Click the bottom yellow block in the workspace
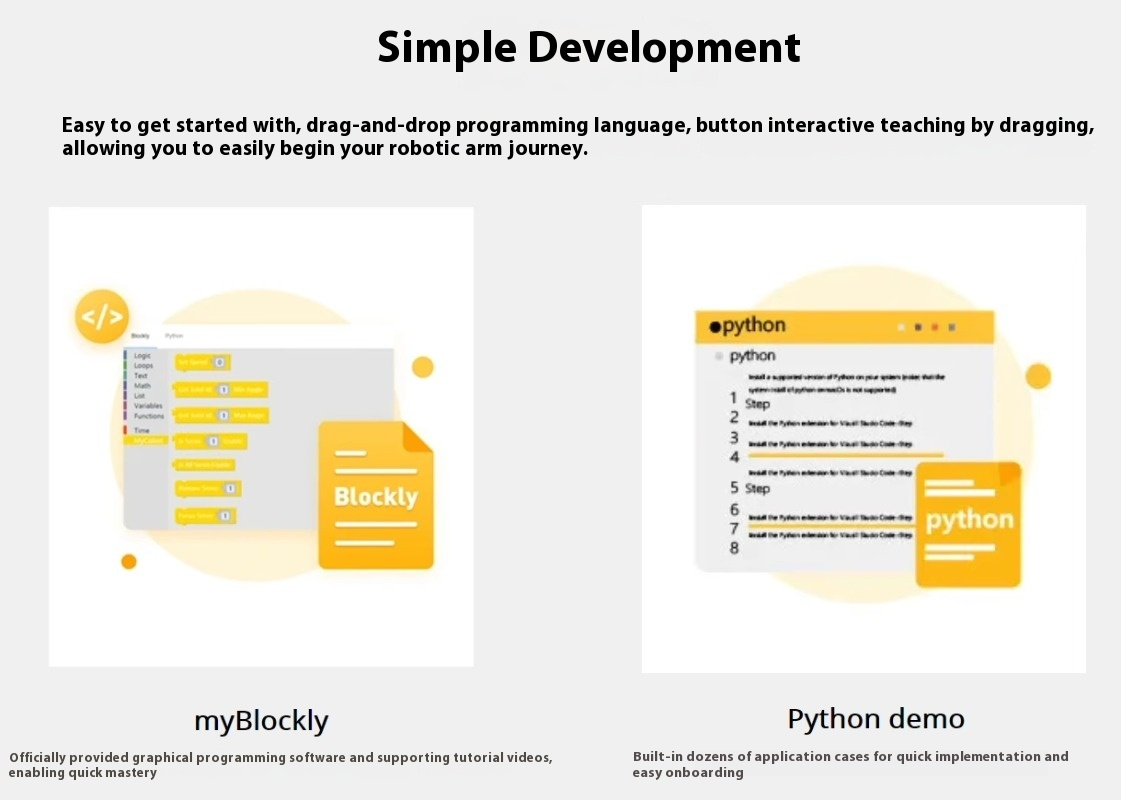This screenshot has height=800, width=1121. pyautogui.click(x=205, y=515)
